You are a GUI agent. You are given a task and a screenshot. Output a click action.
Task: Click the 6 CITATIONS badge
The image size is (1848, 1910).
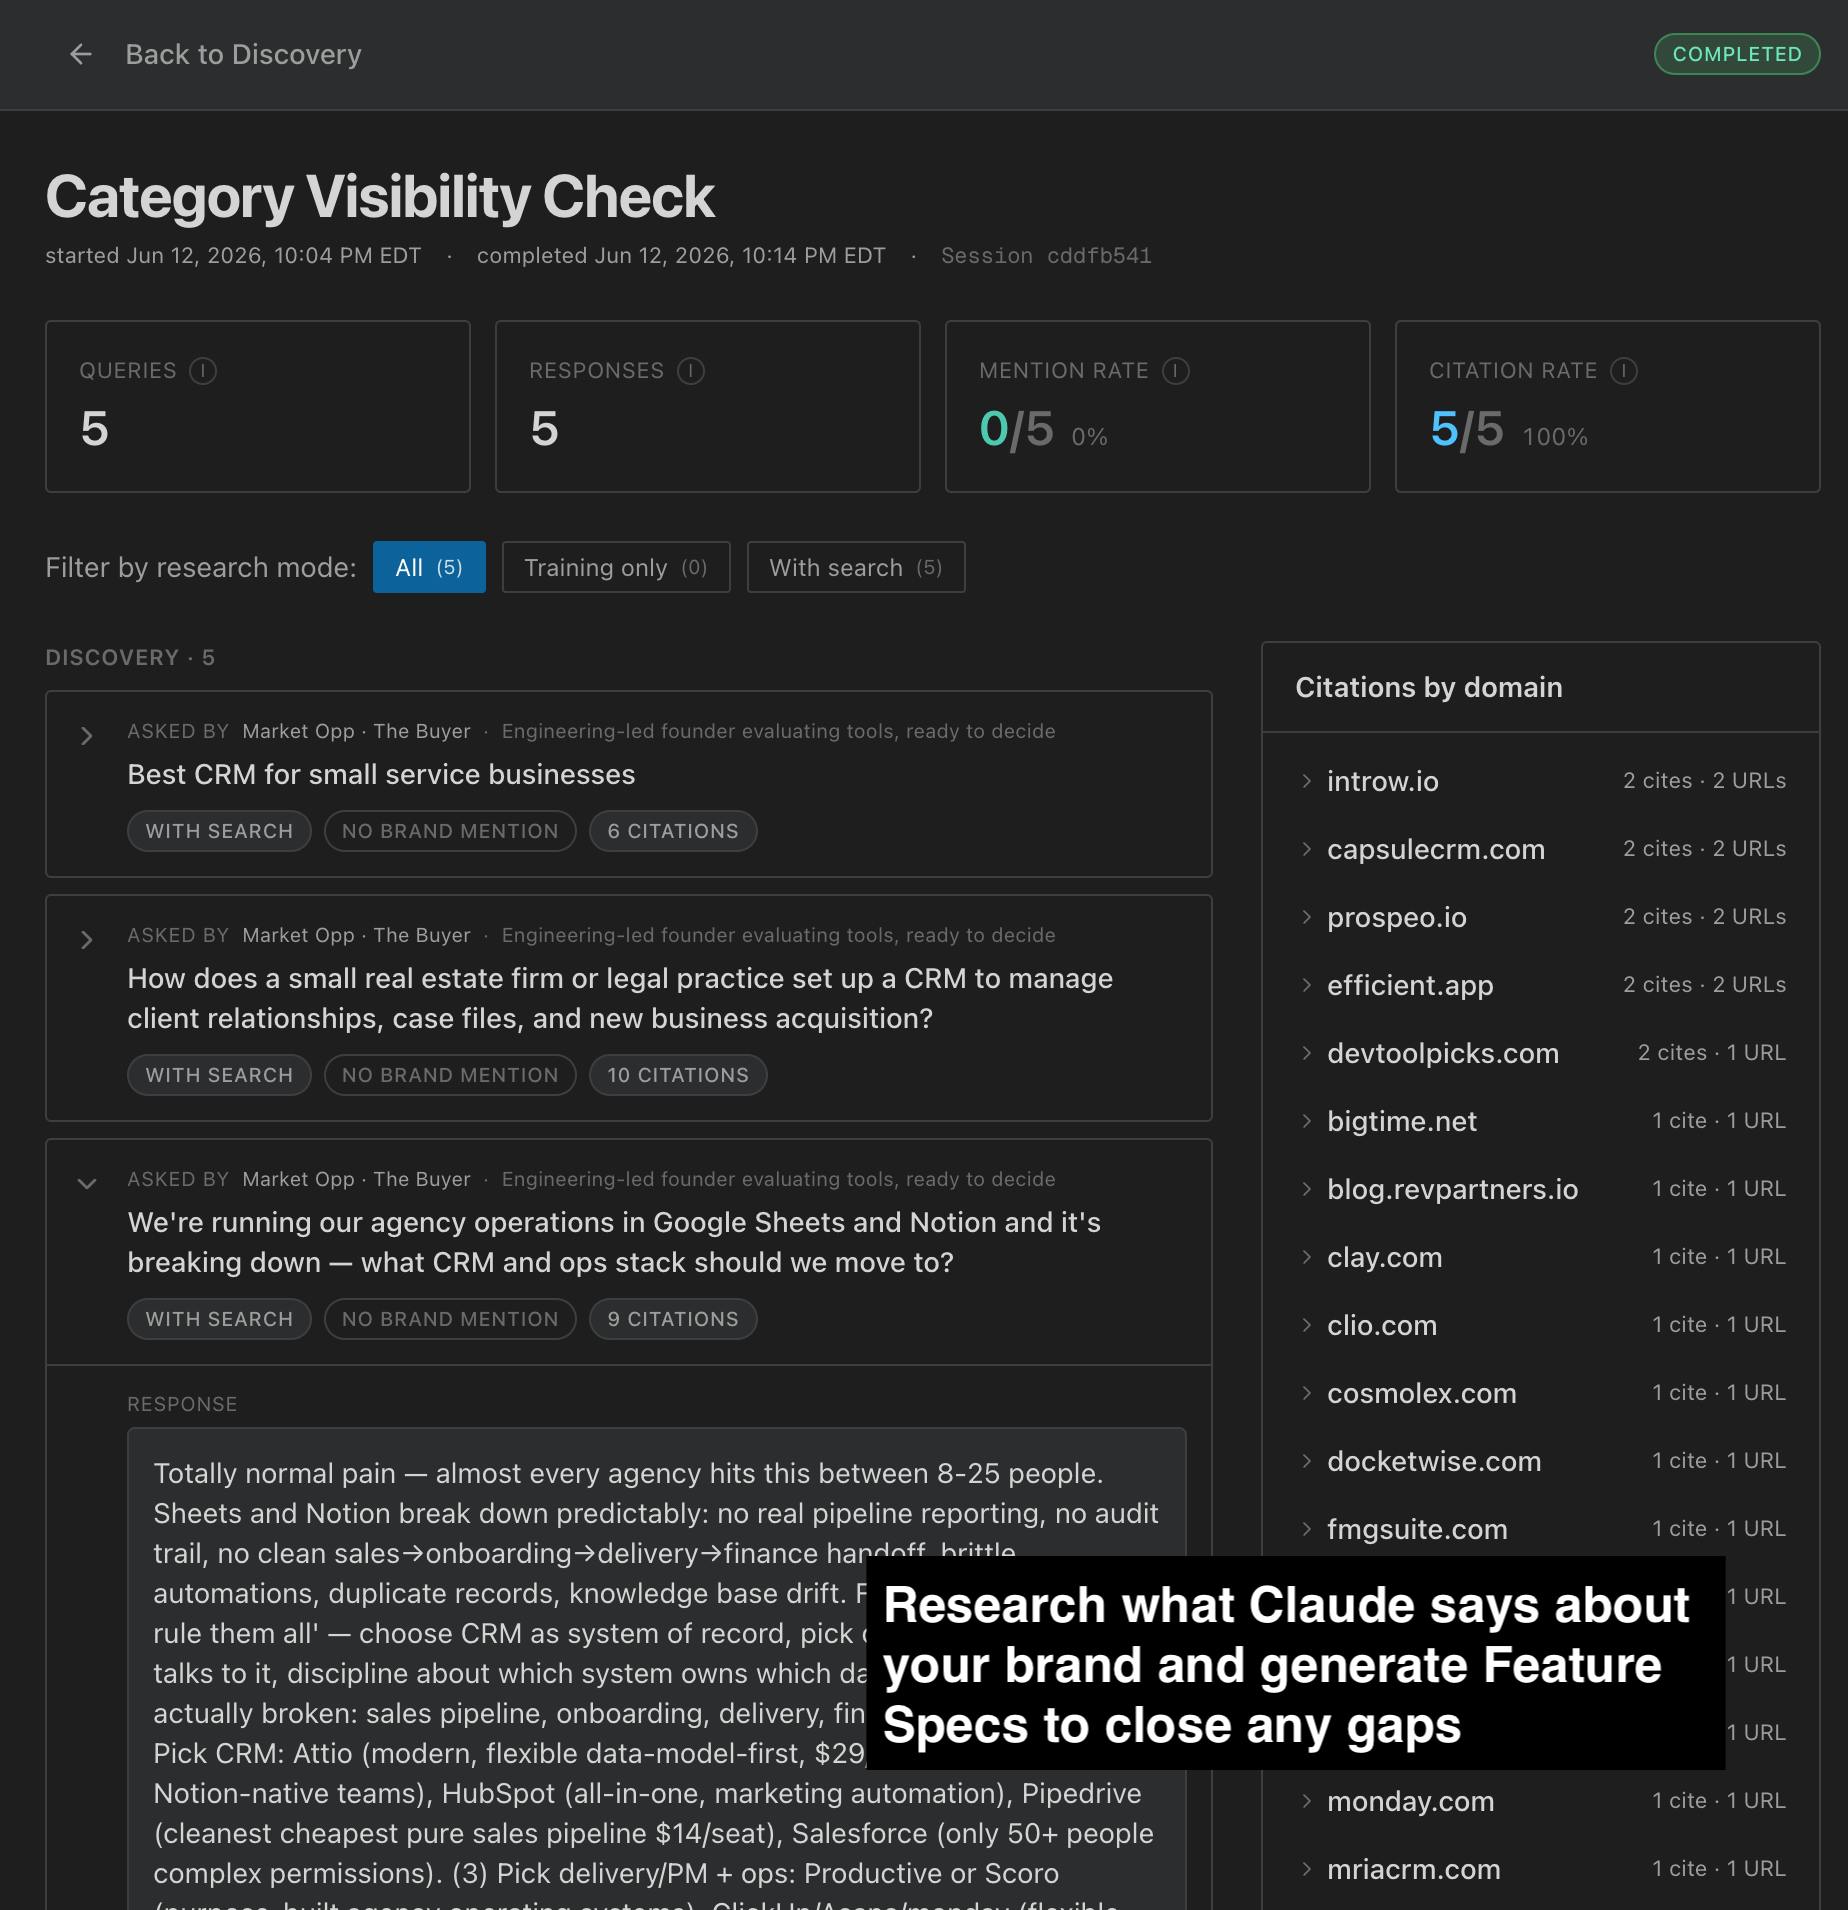pyautogui.click(x=673, y=831)
